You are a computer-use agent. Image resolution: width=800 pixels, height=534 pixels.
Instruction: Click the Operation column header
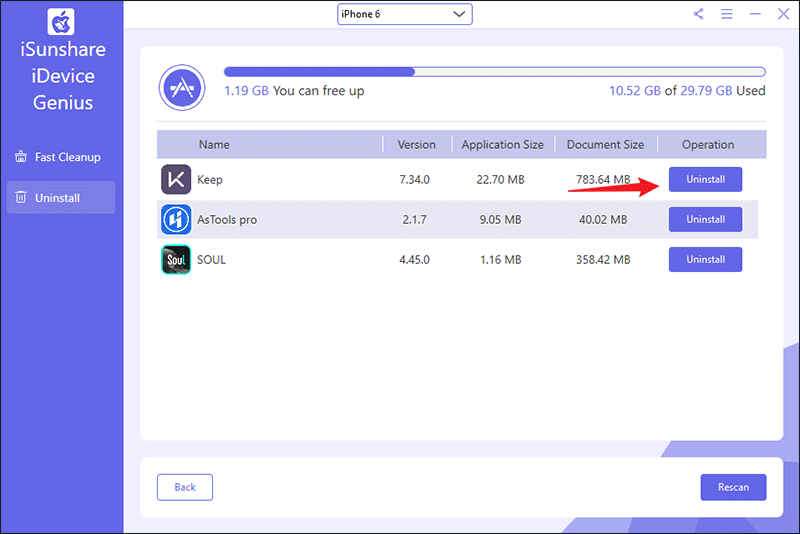click(708, 145)
